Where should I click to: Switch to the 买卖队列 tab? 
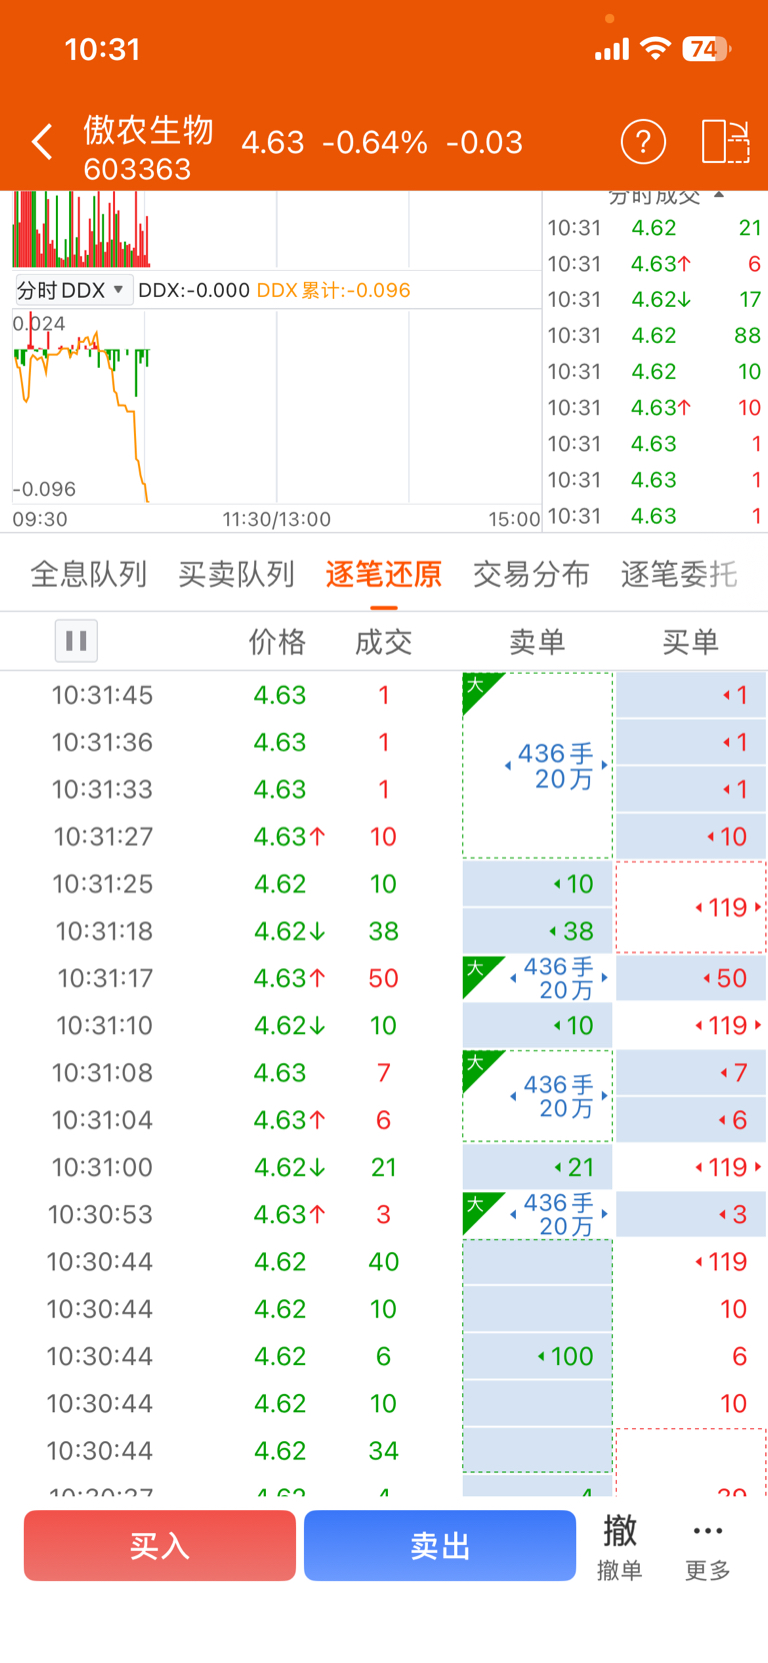pyautogui.click(x=236, y=574)
